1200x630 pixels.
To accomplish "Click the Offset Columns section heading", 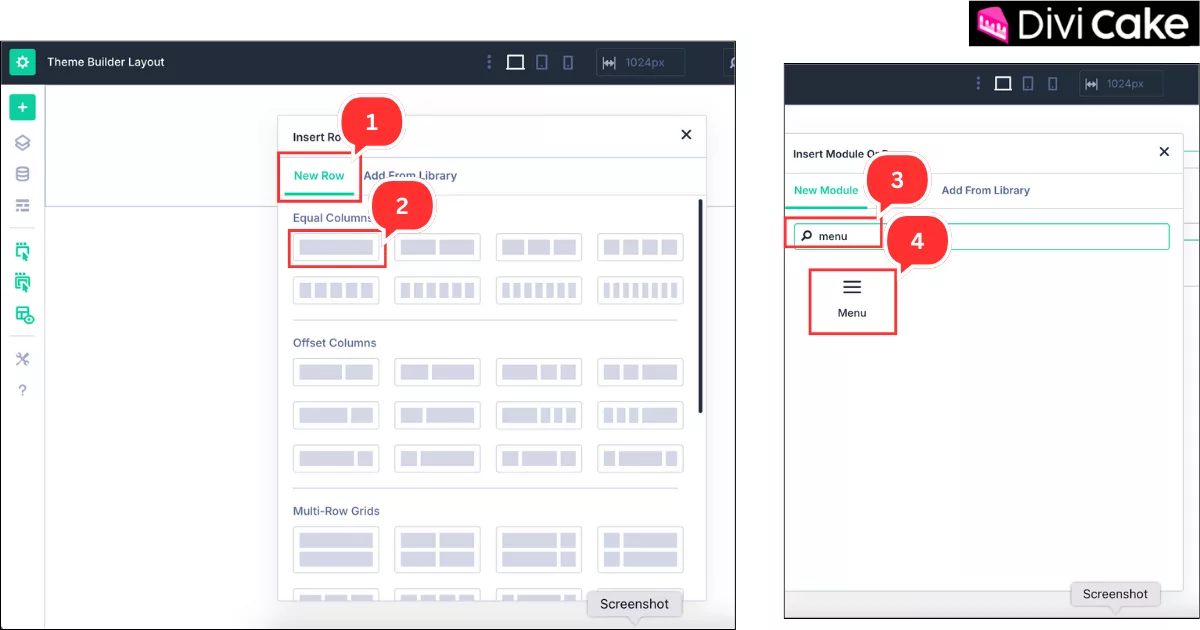I will [x=335, y=343].
